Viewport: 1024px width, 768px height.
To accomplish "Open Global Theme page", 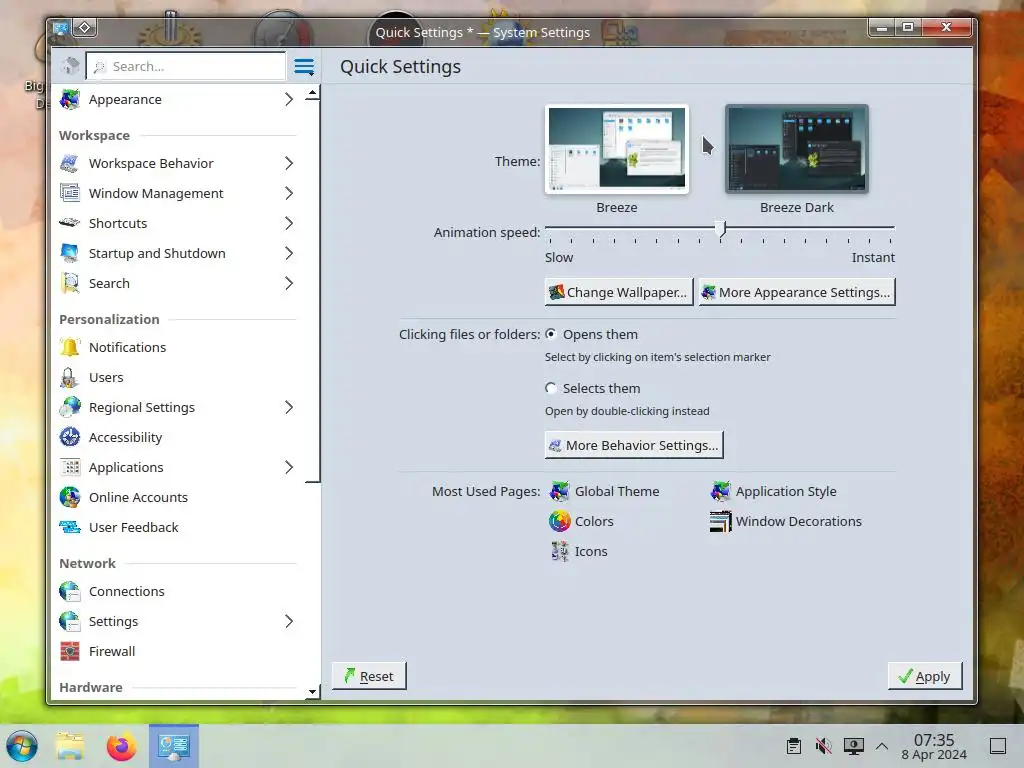I will (604, 491).
